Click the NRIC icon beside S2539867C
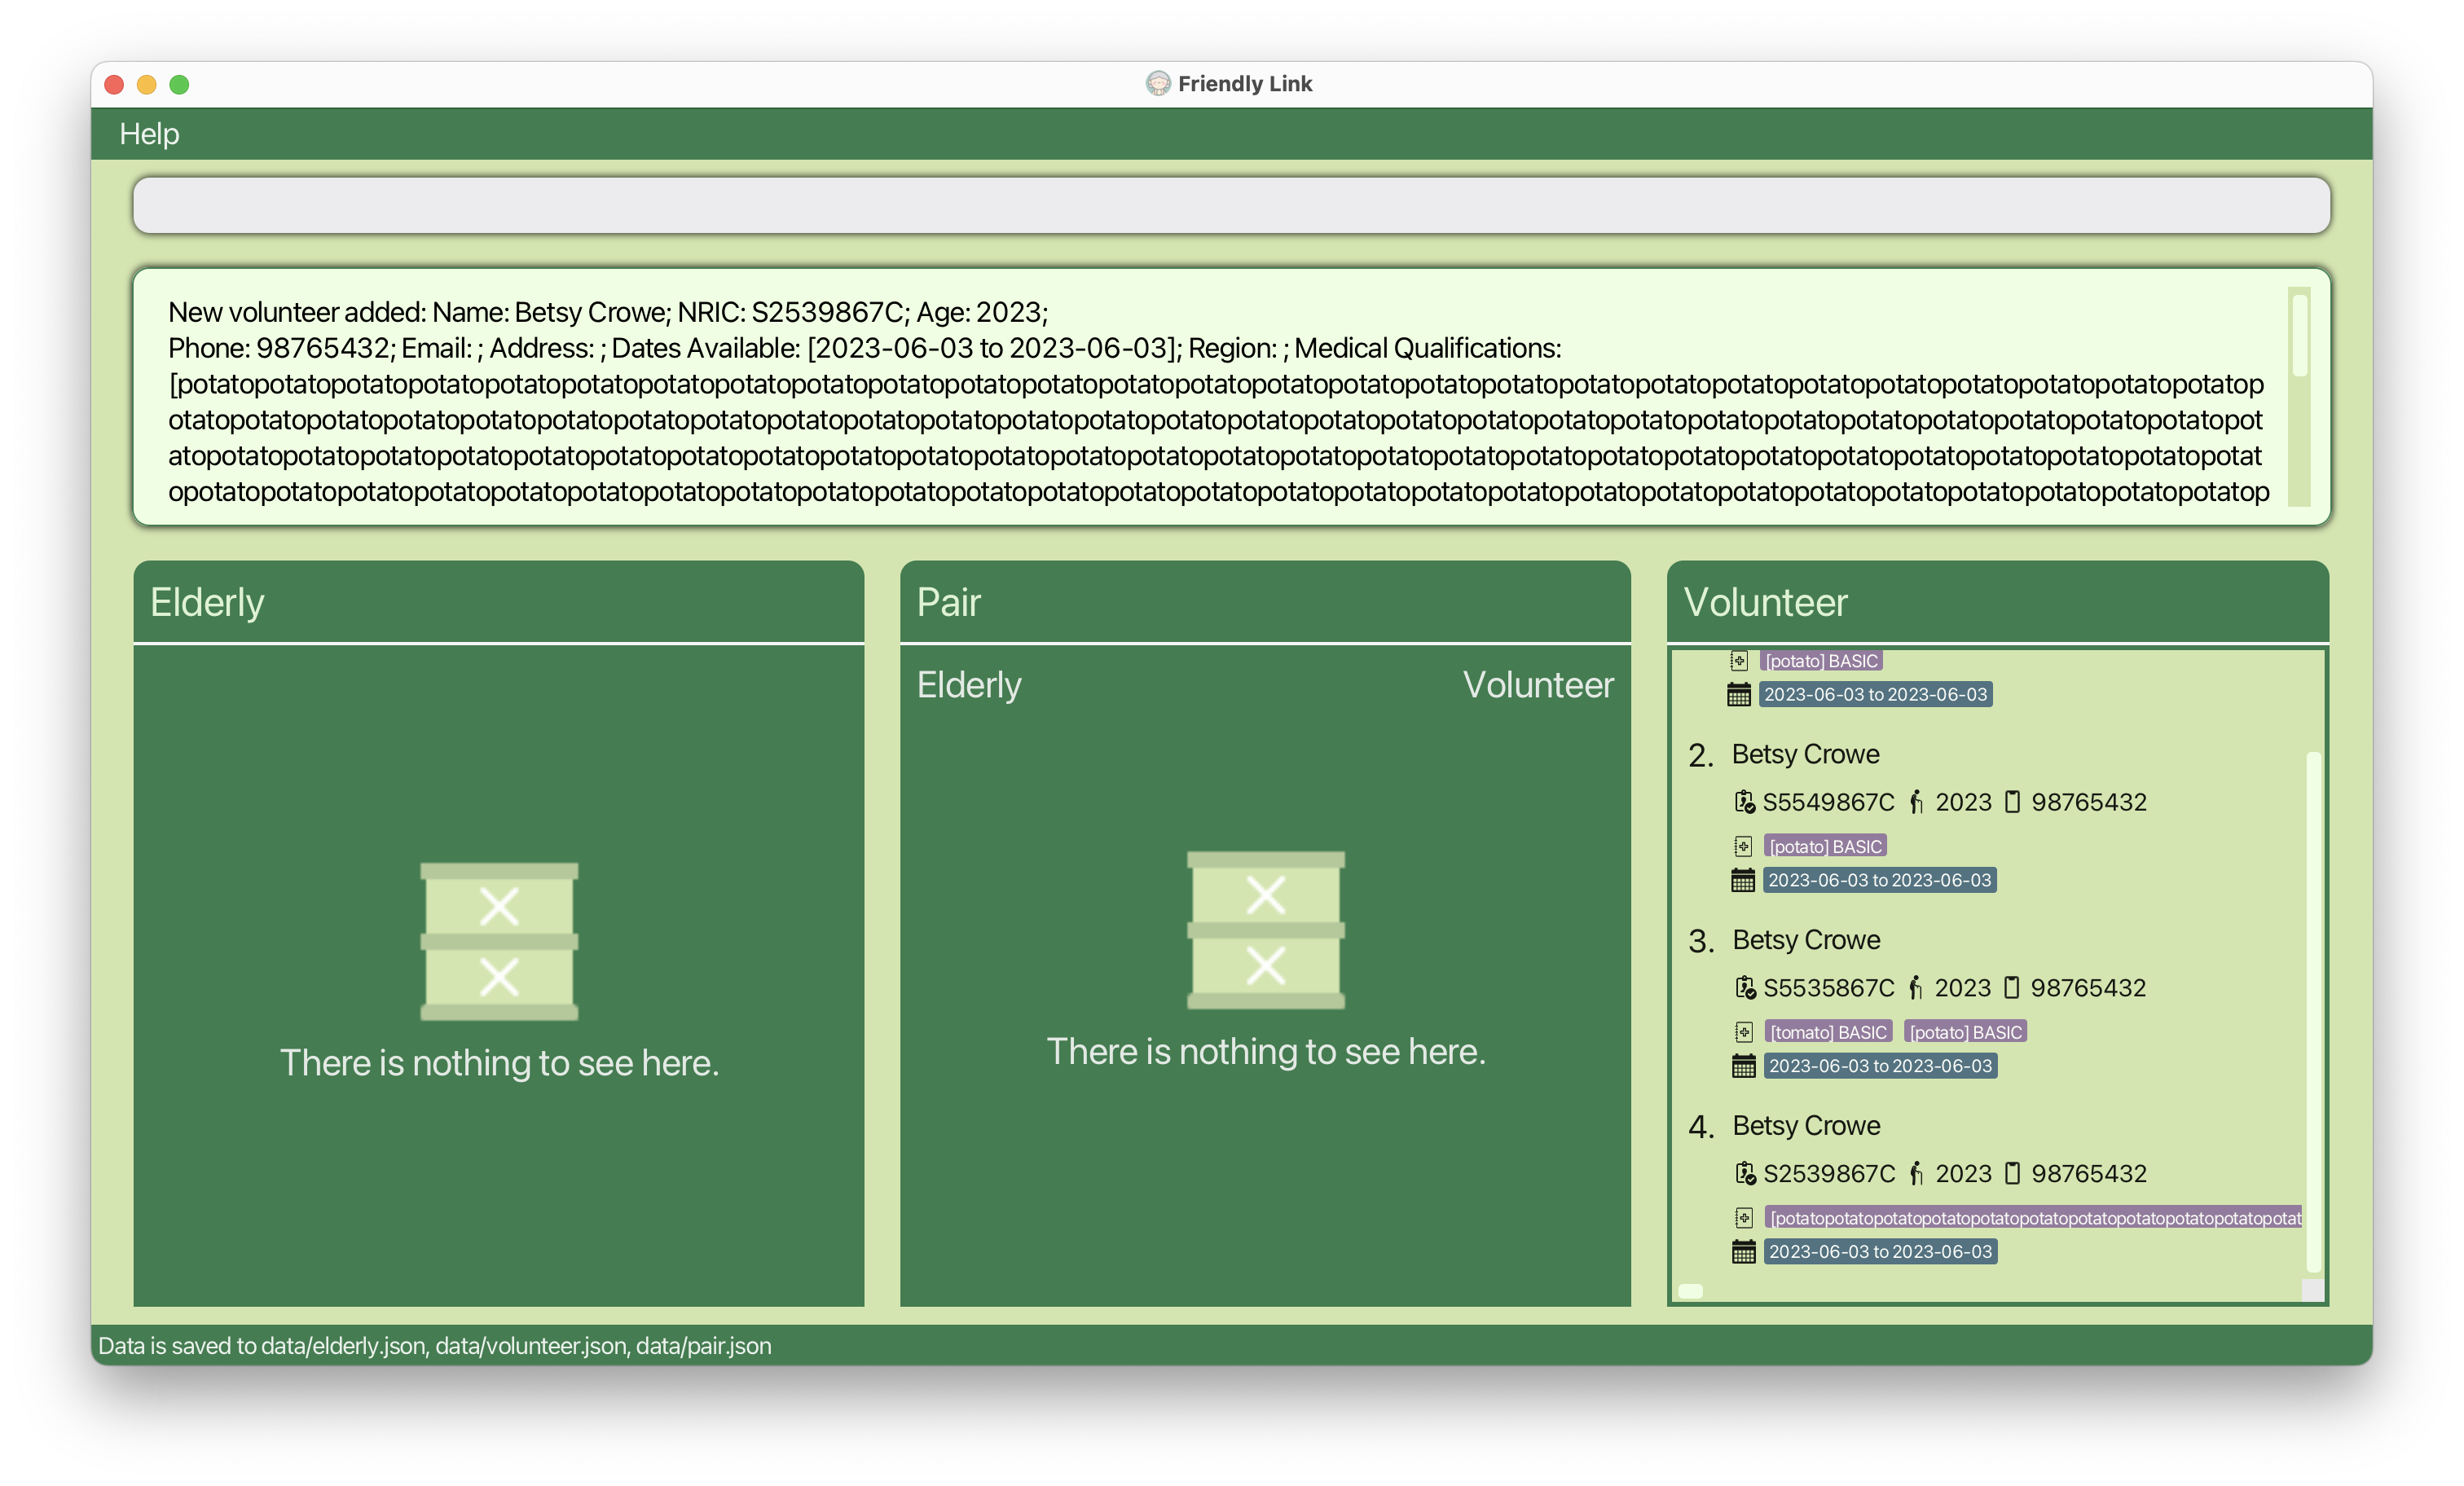The height and width of the screenshot is (1486, 2464). pyautogui.click(x=1745, y=1174)
